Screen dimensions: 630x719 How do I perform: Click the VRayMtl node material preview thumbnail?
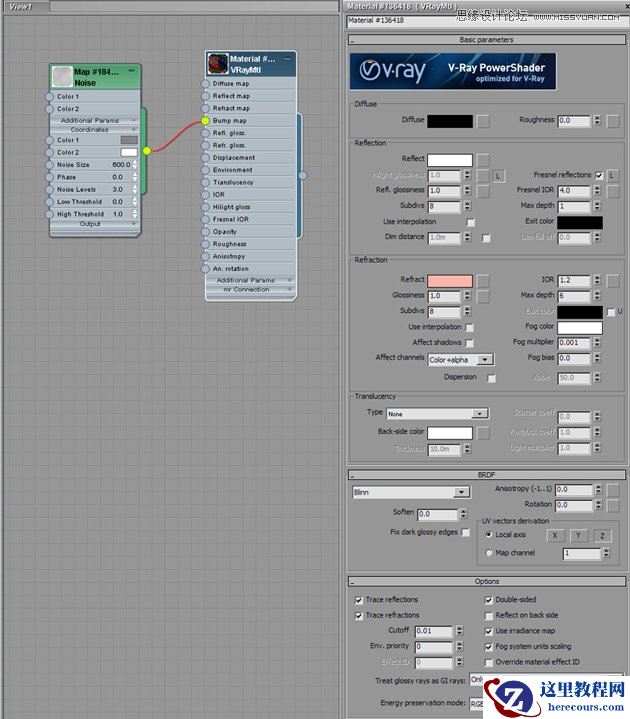pyautogui.click(x=218, y=64)
